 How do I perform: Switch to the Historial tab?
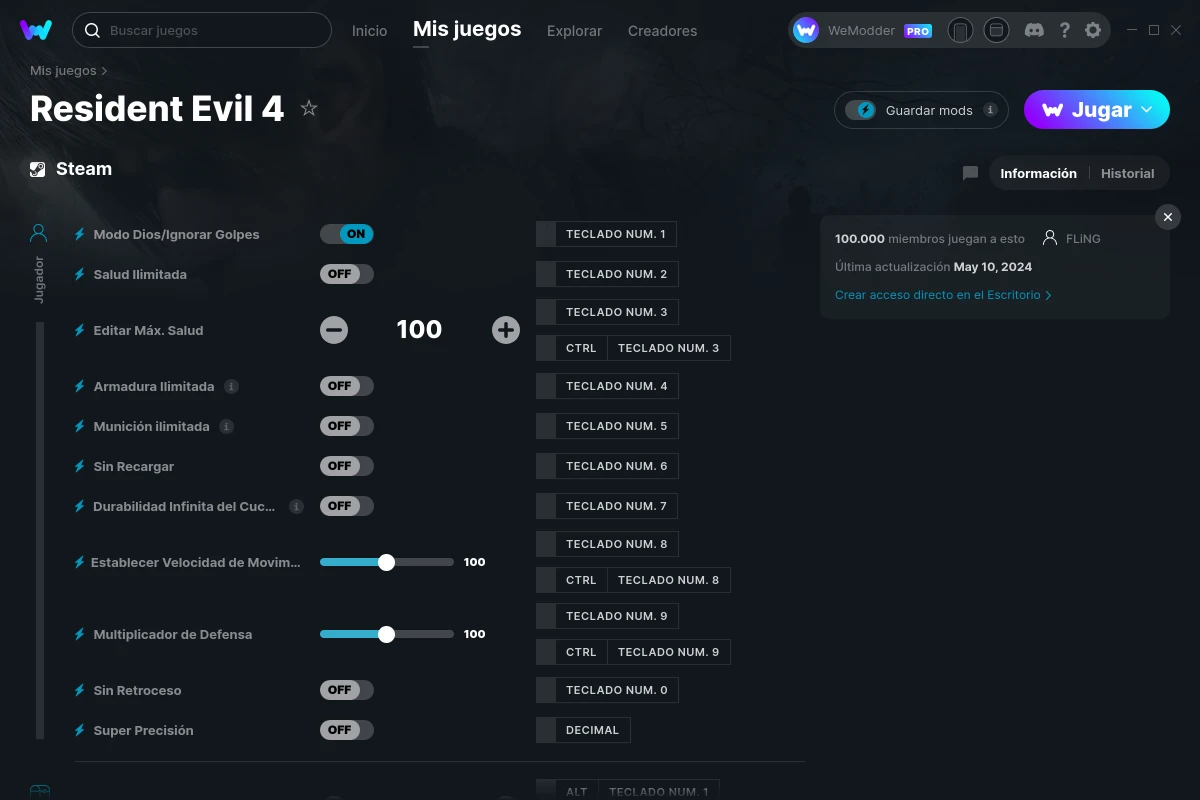coord(1127,172)
